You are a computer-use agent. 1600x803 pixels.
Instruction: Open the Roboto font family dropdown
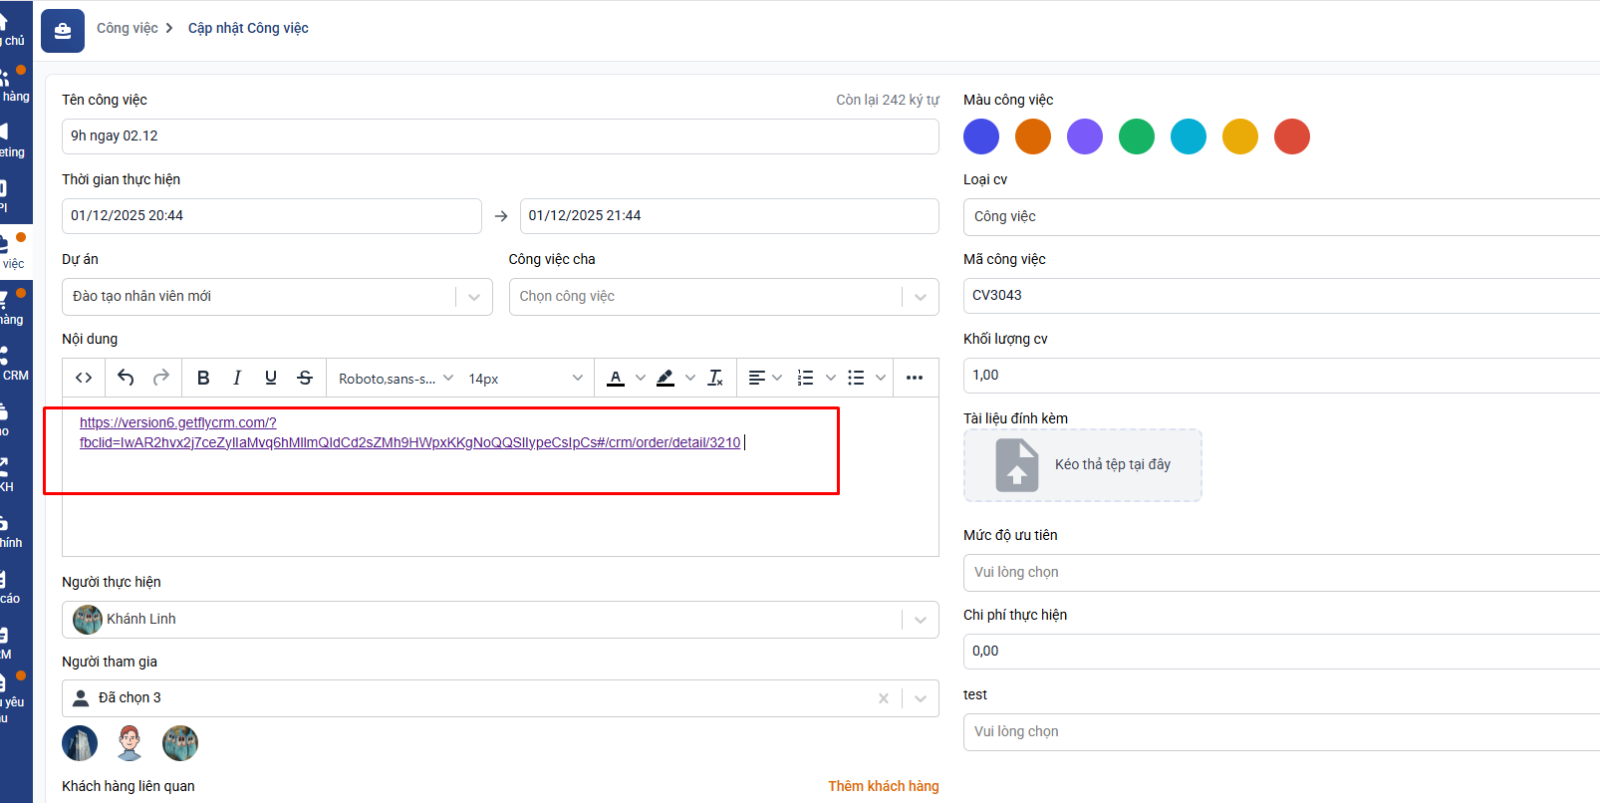(x=395, y=379)
